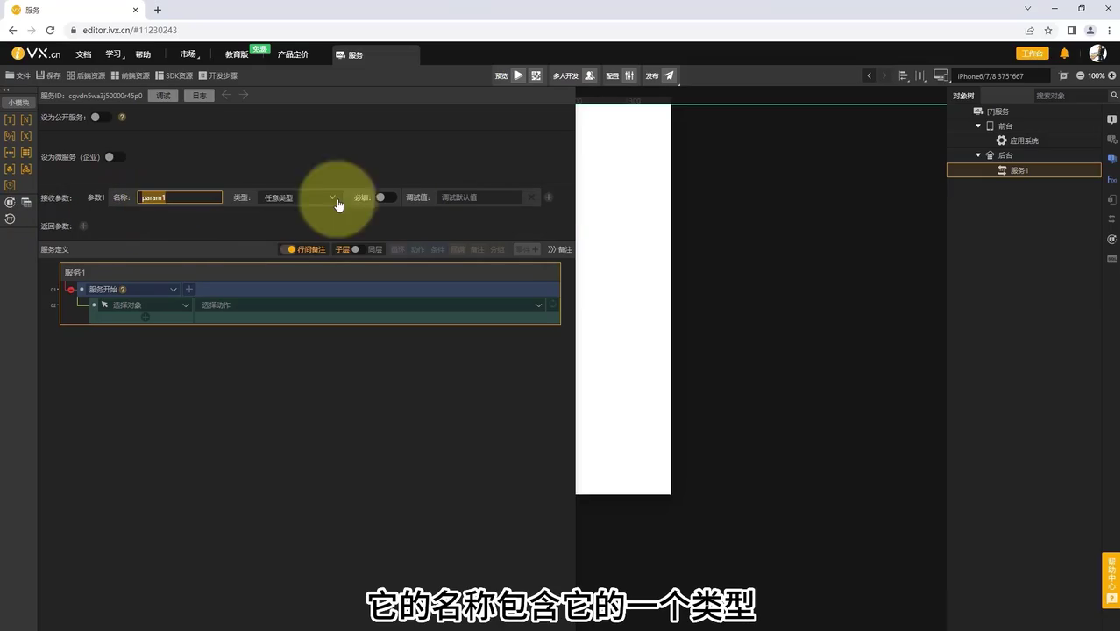This screenshot has width=1120, height=631.
Task: Toggle 设为公开服务 switch
Action: click(x=100, y=117)
